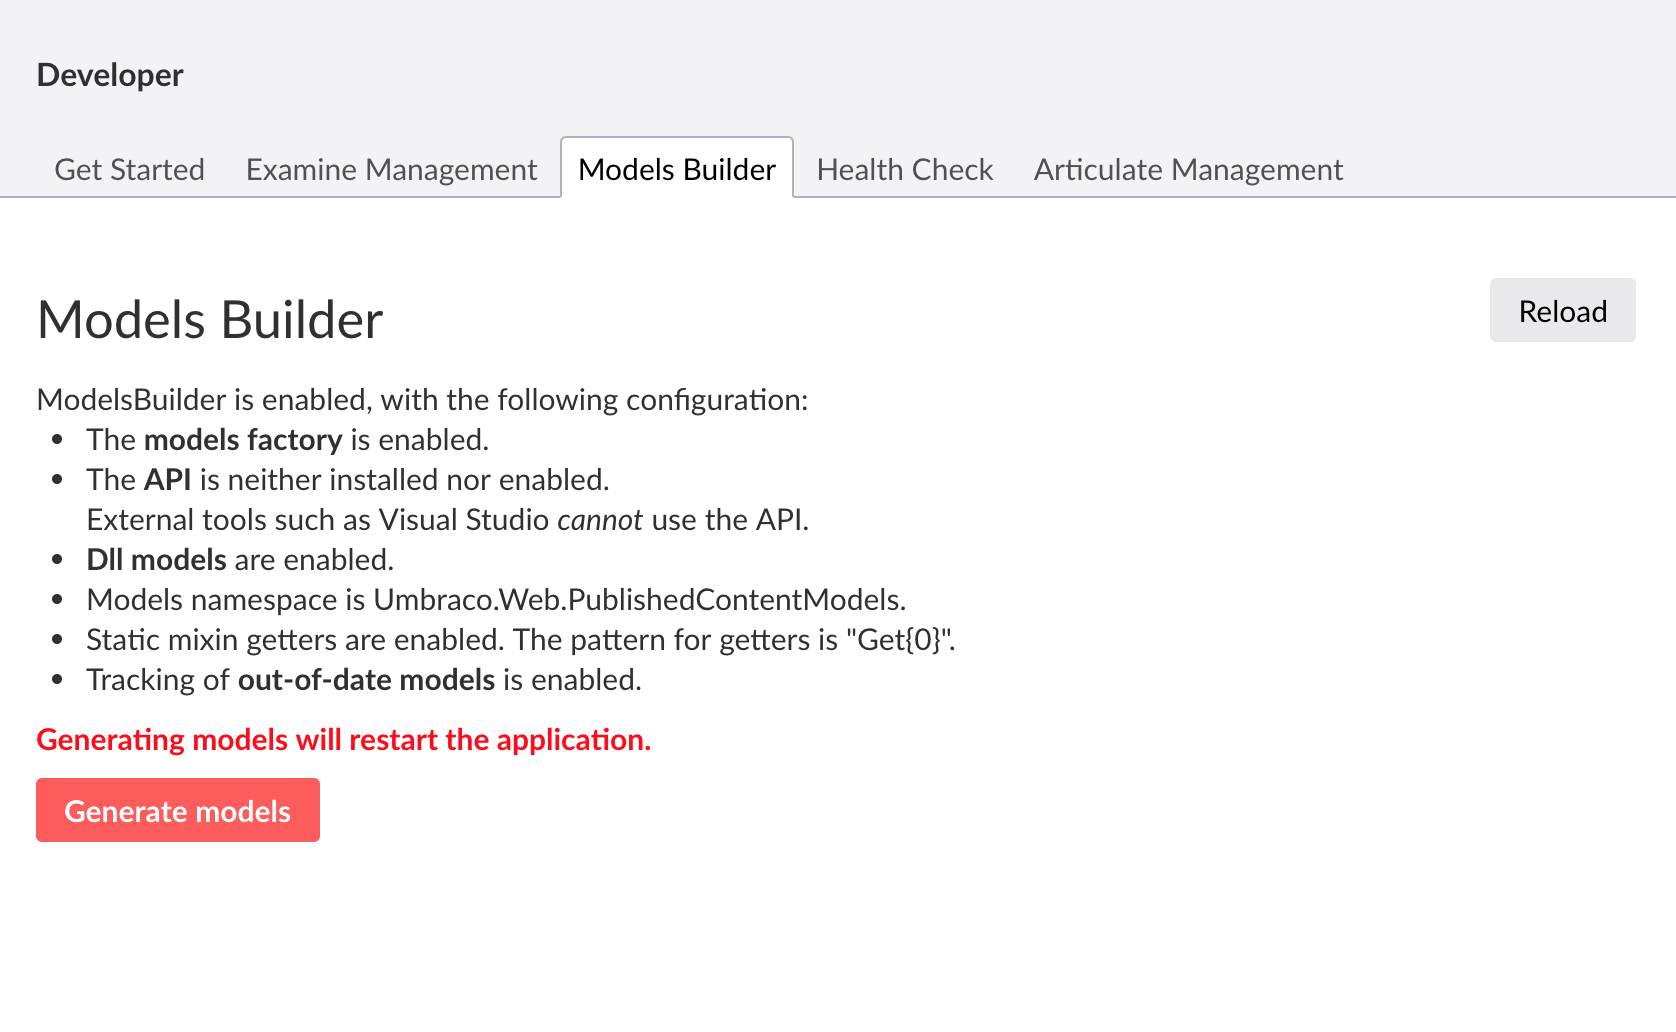The image size is (1676, 1032).
Task: Click 'The API is neither installed' line
Action: [x=348, y=480]
